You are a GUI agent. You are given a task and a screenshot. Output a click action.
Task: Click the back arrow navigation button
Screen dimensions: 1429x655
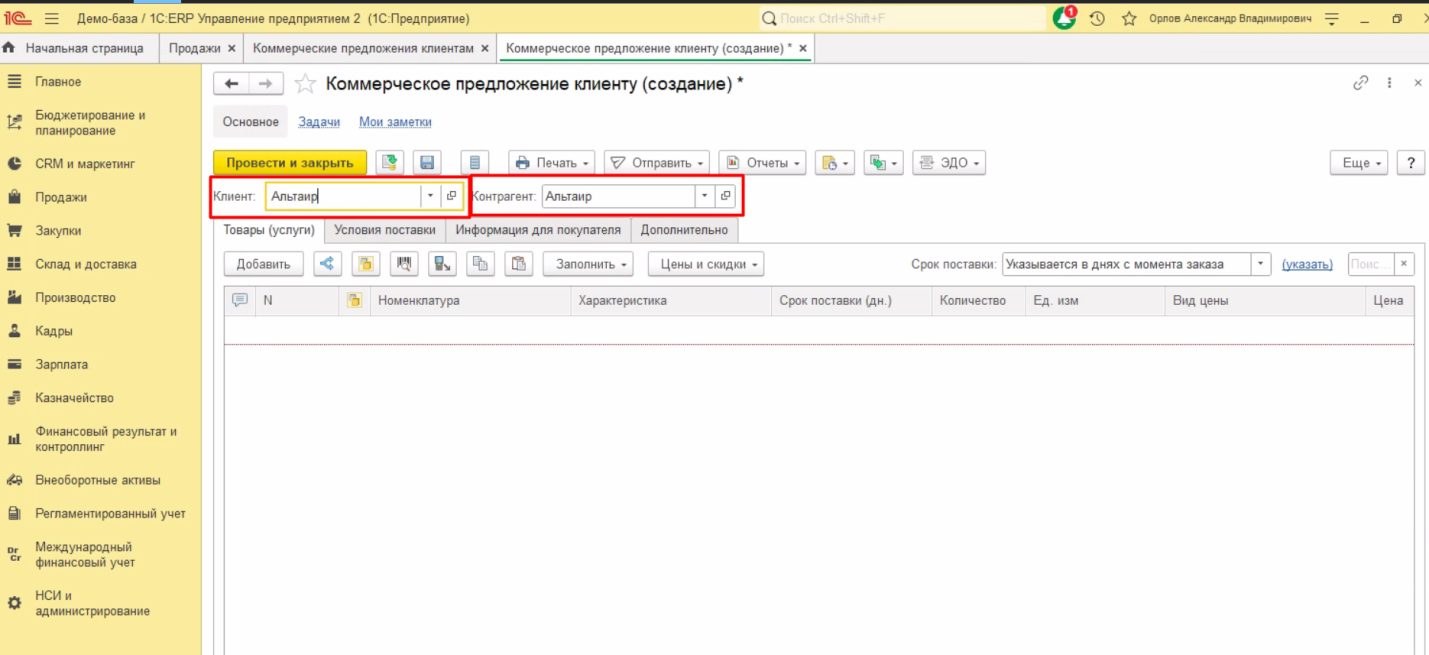click(x=232, y=84)
